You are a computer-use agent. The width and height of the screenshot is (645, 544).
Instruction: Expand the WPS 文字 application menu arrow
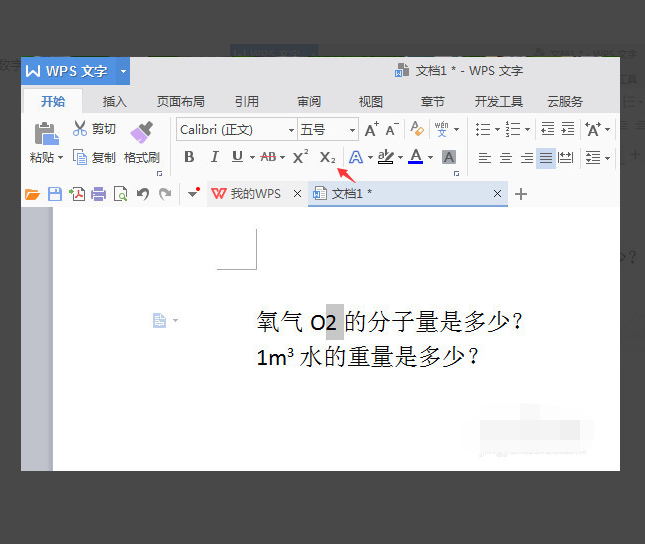pos(123,71)
